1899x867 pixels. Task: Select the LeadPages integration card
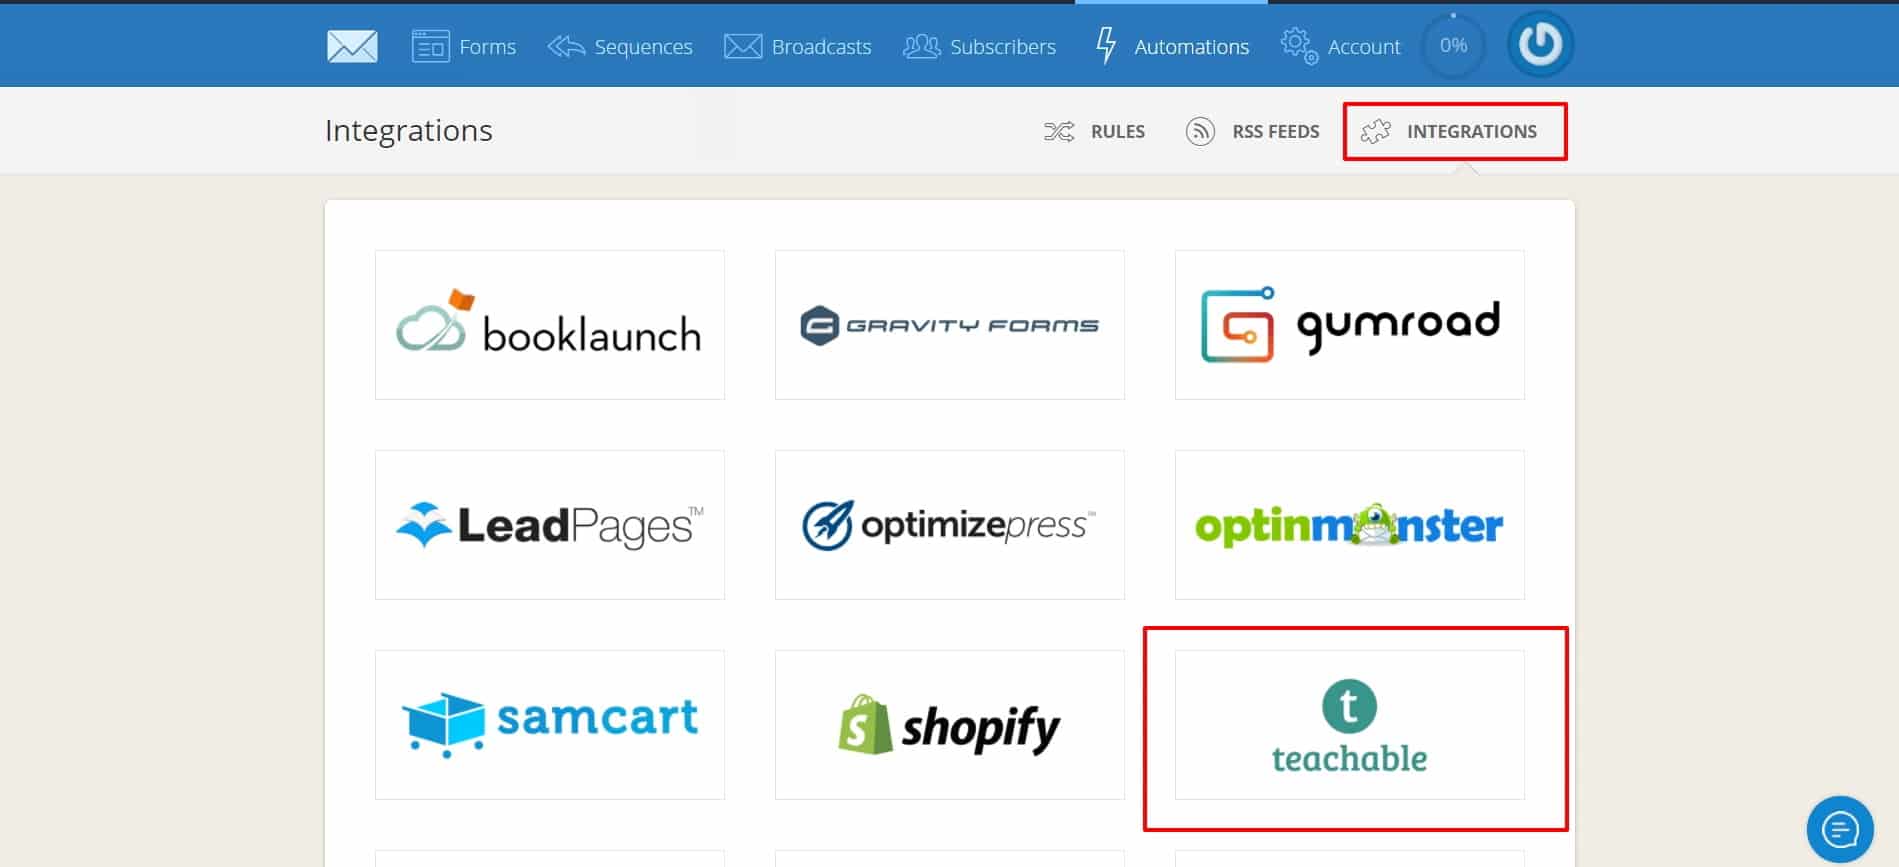550,525
